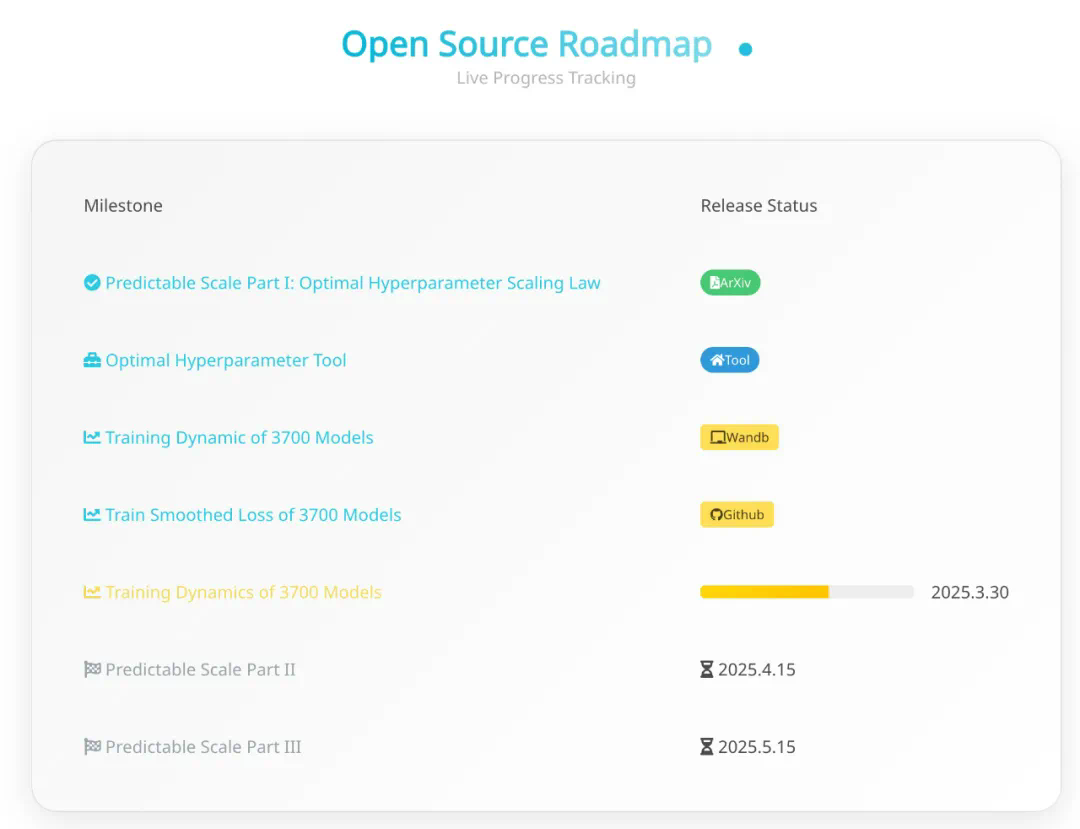The image size is (1080, 829).
Task: Click the hourglass icon next to 2025.4.15
Action: coord(707,669)
